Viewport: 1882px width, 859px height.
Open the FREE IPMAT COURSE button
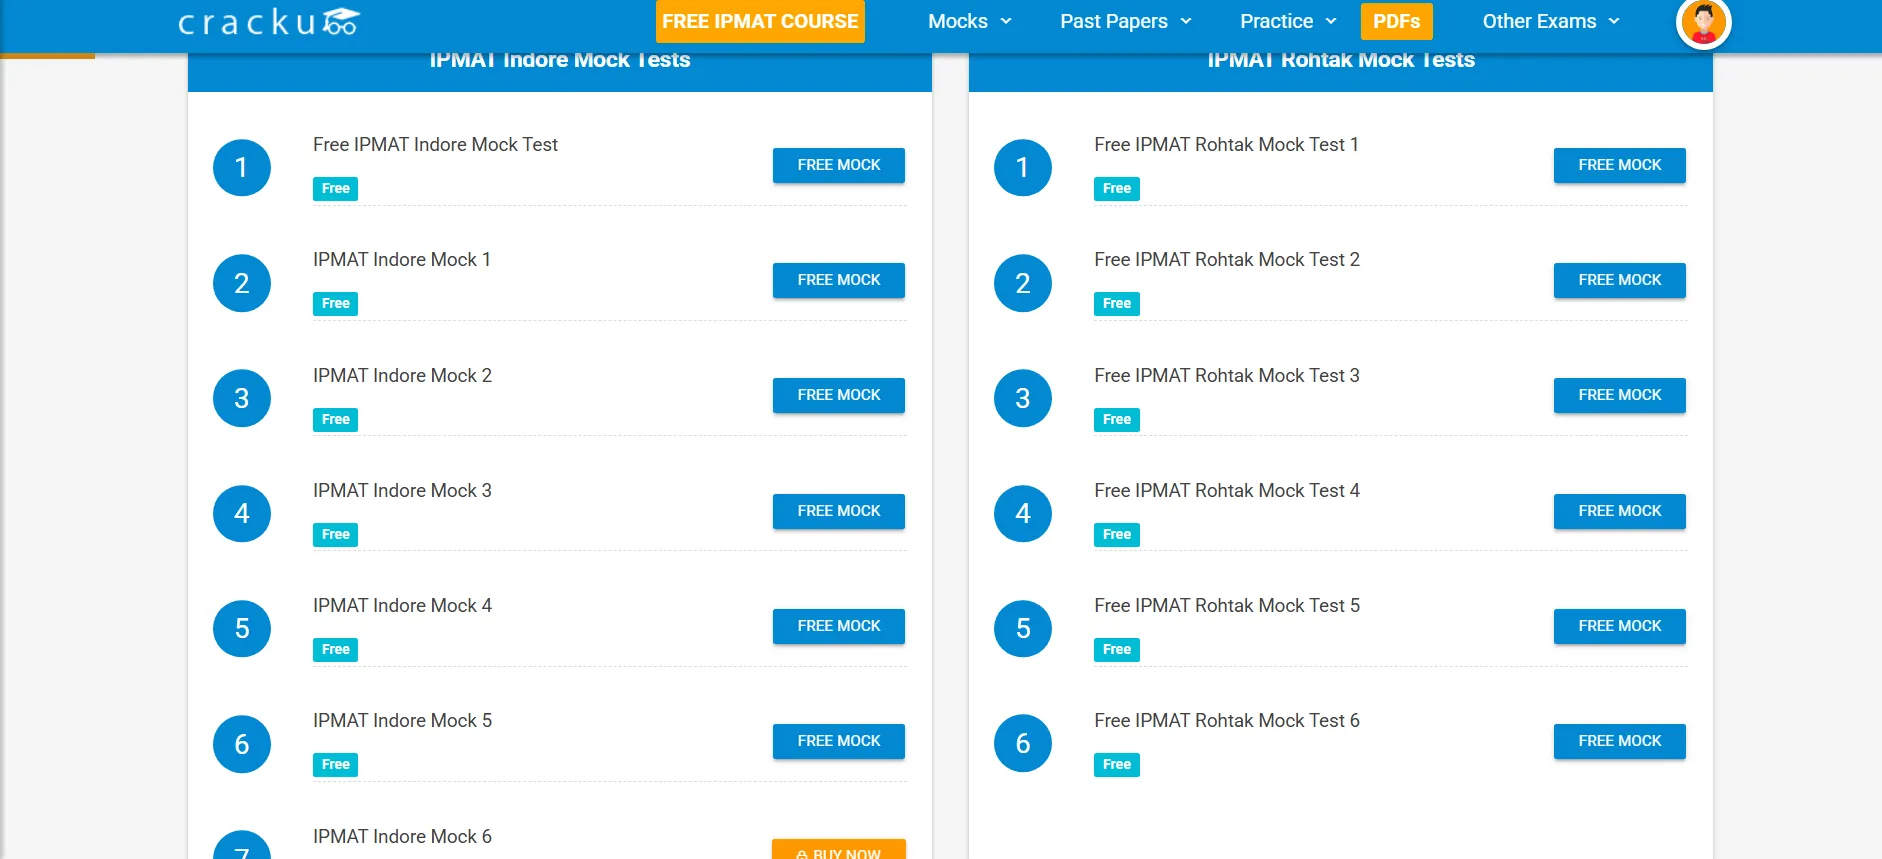tap(760, 21)
